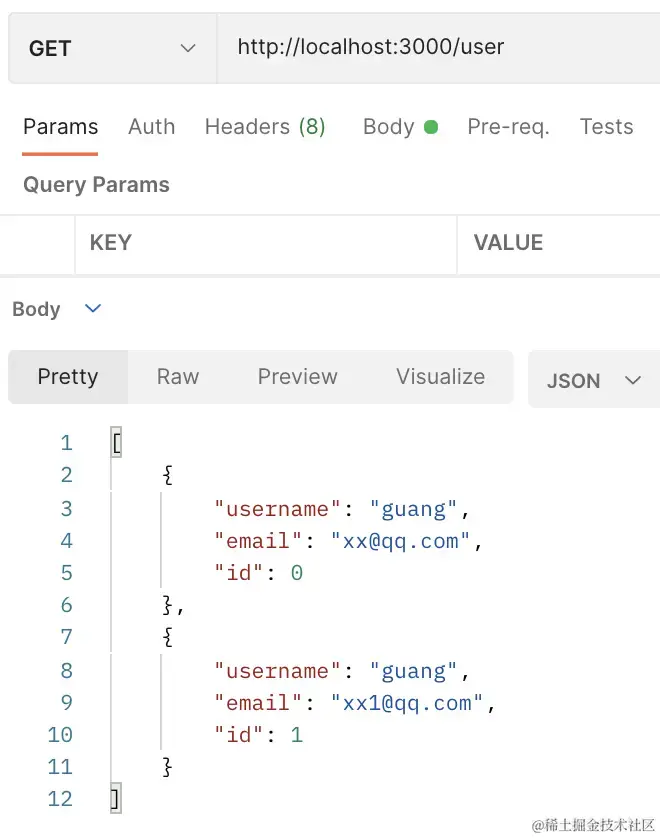Open the JSON format dropdown
Screen dimensions: 660x838
click(x=594, y=381)
